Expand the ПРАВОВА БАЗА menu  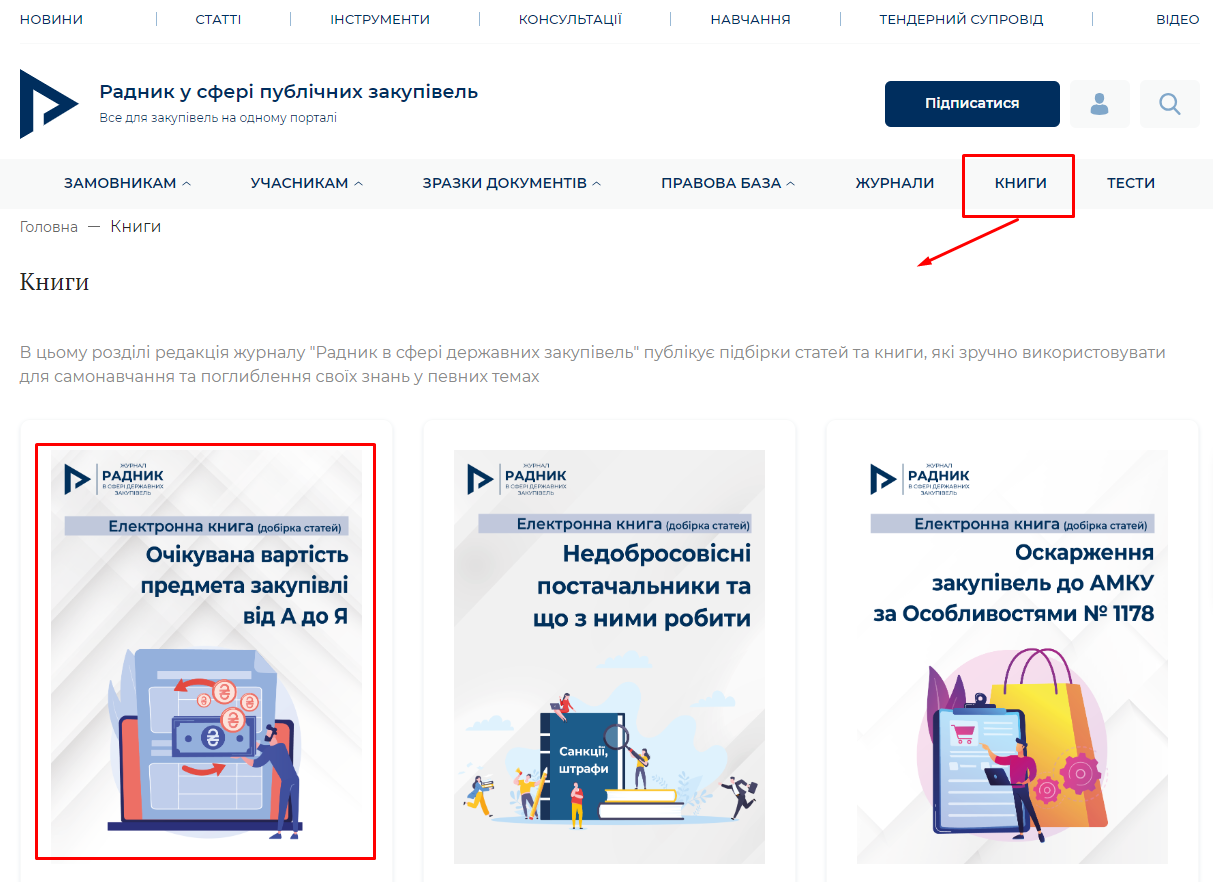point(727,183)
